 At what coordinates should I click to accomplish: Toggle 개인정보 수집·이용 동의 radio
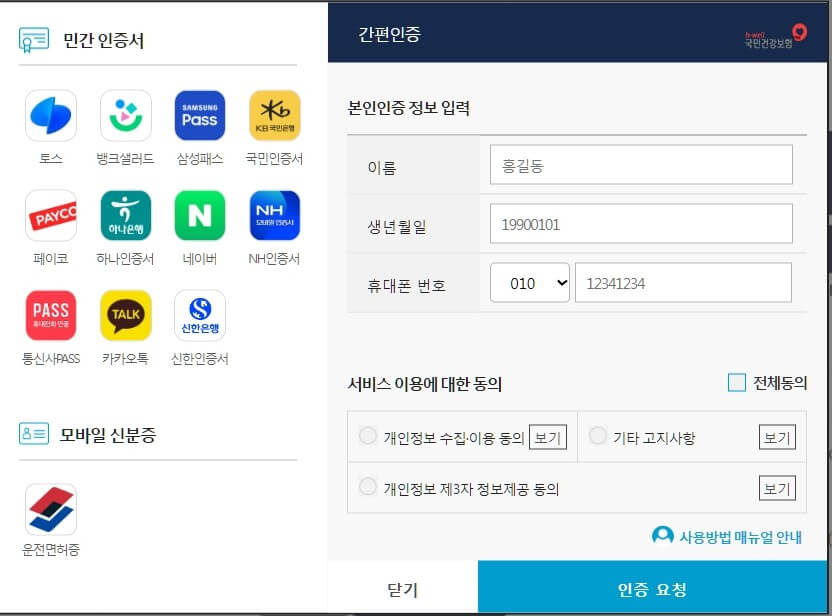(368, 436)
